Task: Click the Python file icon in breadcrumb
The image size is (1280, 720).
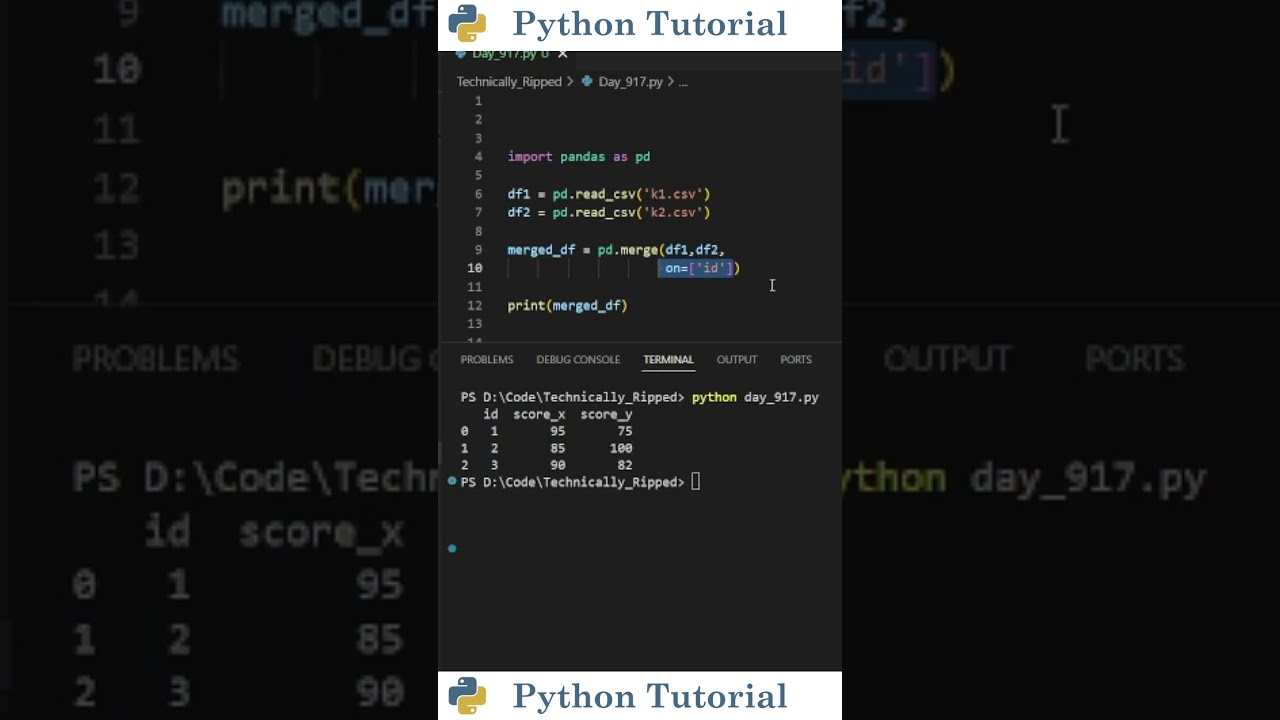Action: (x=587, y=82)
